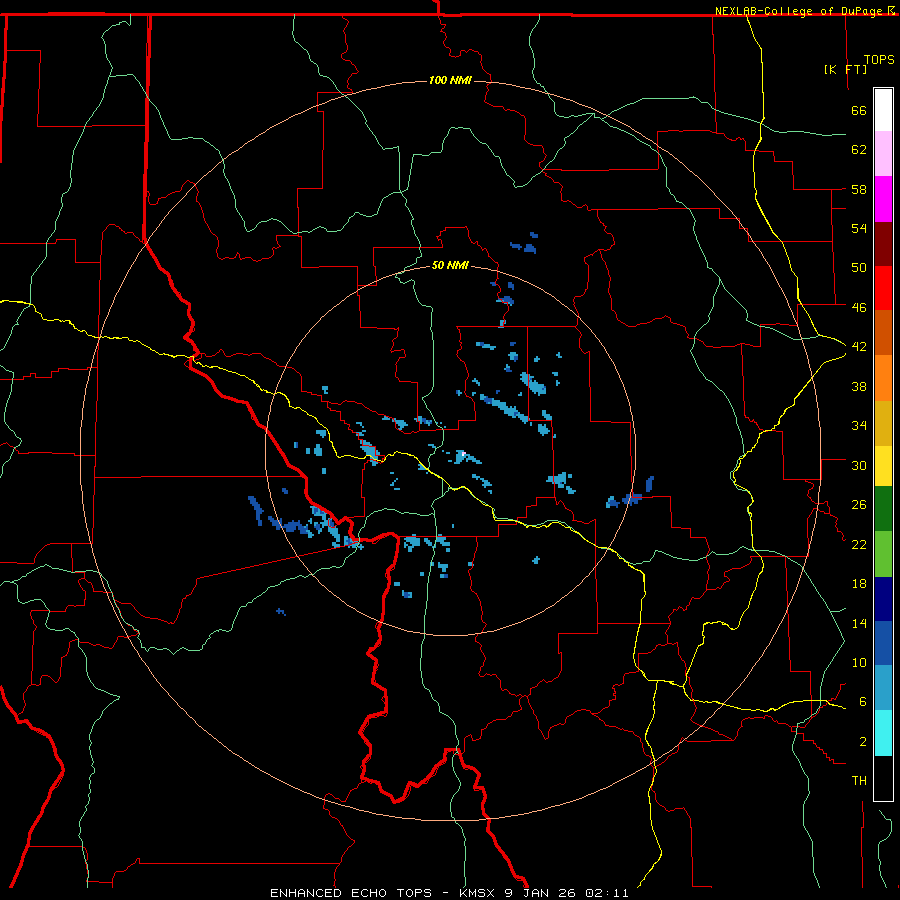Click the 2 value on the legend

863,742
